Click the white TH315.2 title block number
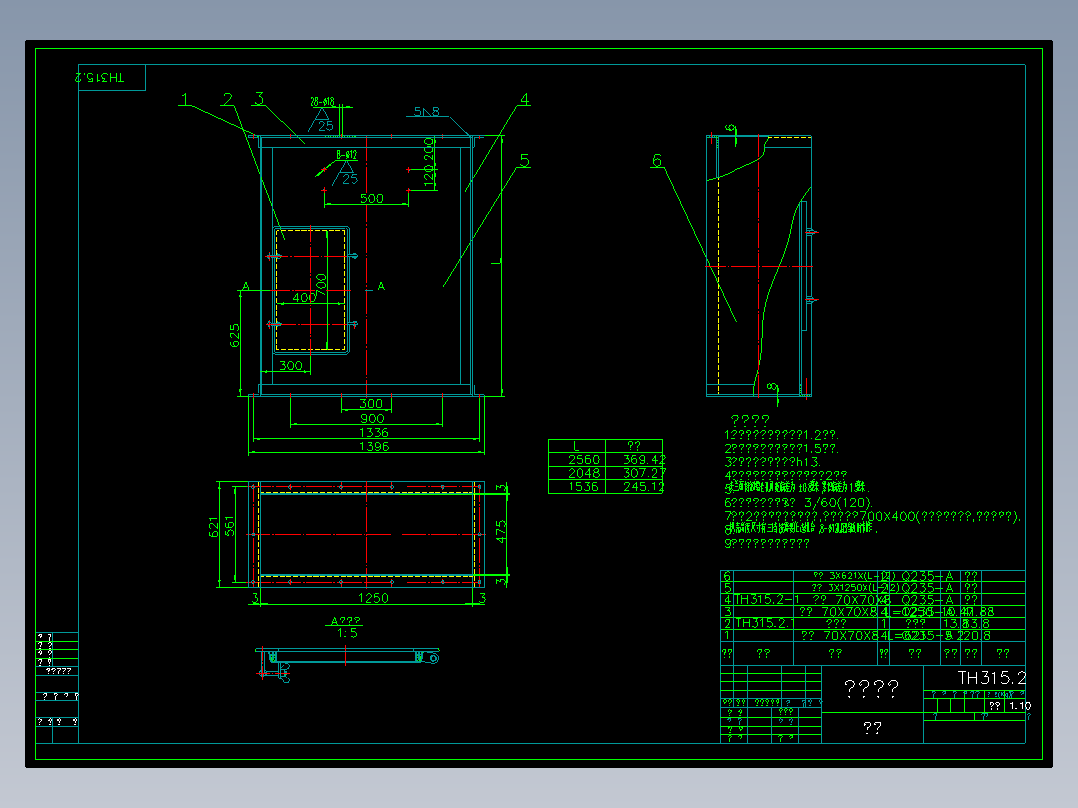The height and width of the screenshot is (808, 1078). [x=991, y=678]
